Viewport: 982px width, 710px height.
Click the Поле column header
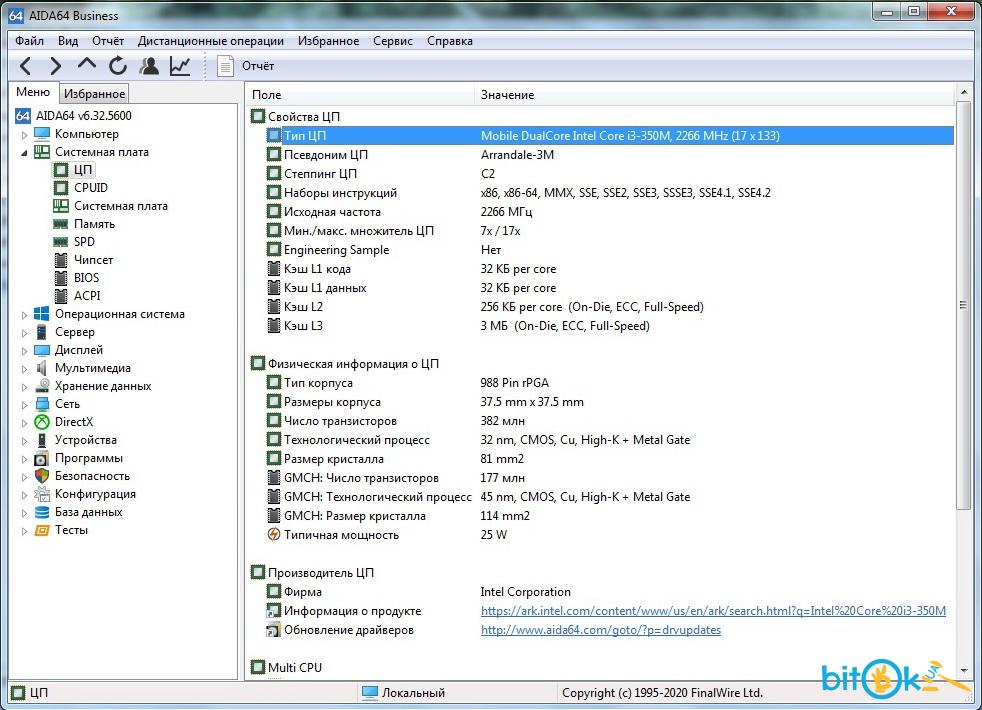coord(360,95)
